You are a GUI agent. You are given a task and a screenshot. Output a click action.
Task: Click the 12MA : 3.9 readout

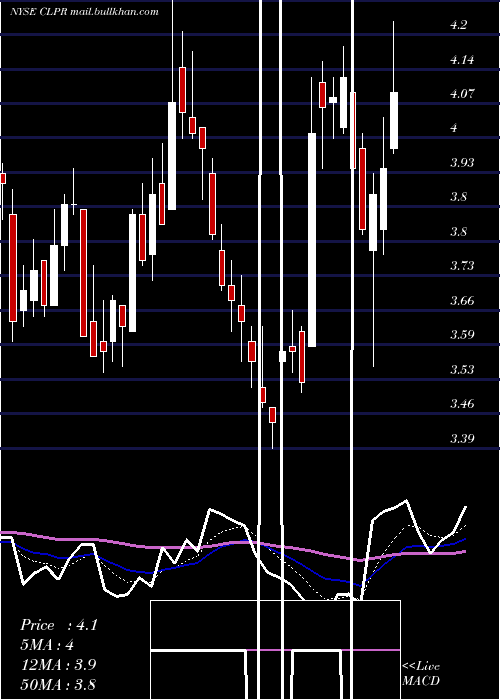(58, 665)
